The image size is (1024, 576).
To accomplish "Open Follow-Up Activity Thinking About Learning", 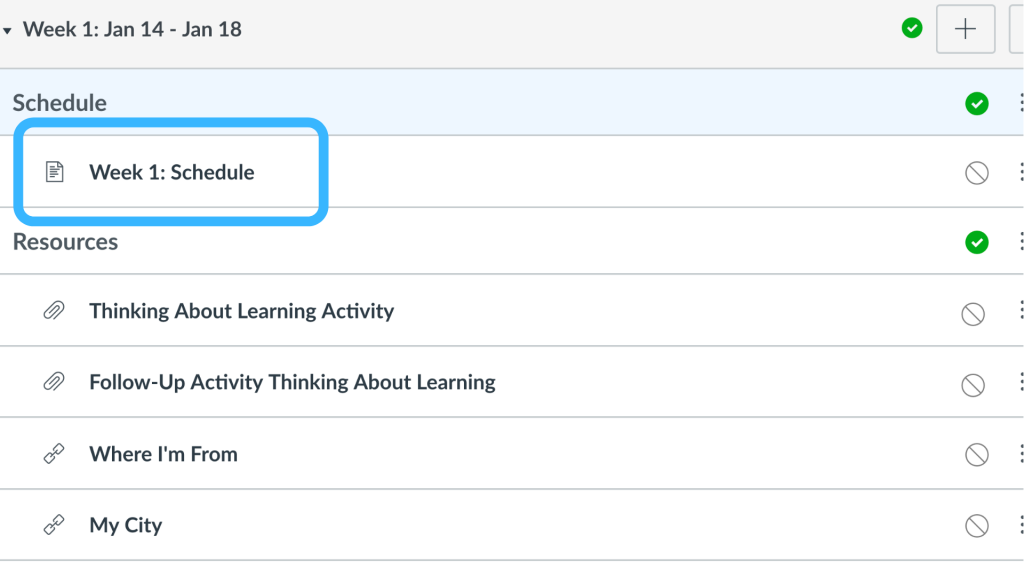I will click(x=293, y=382).
